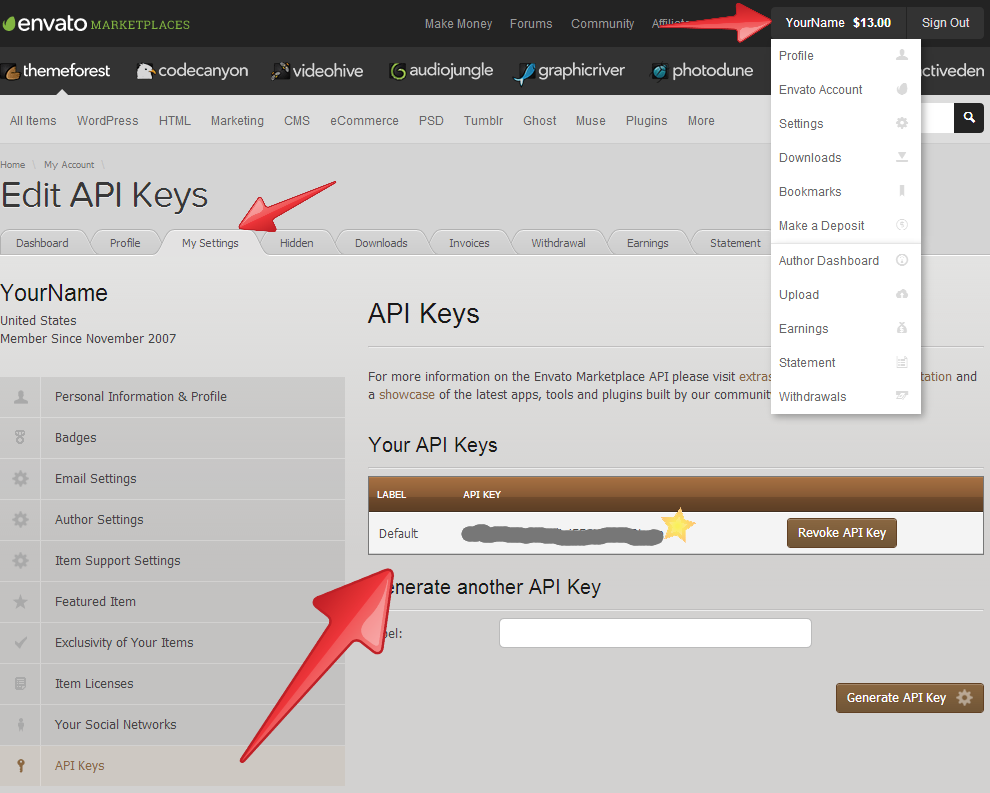
Task: Click download arrow icon beside Downloads
Action: click(902, 157)
